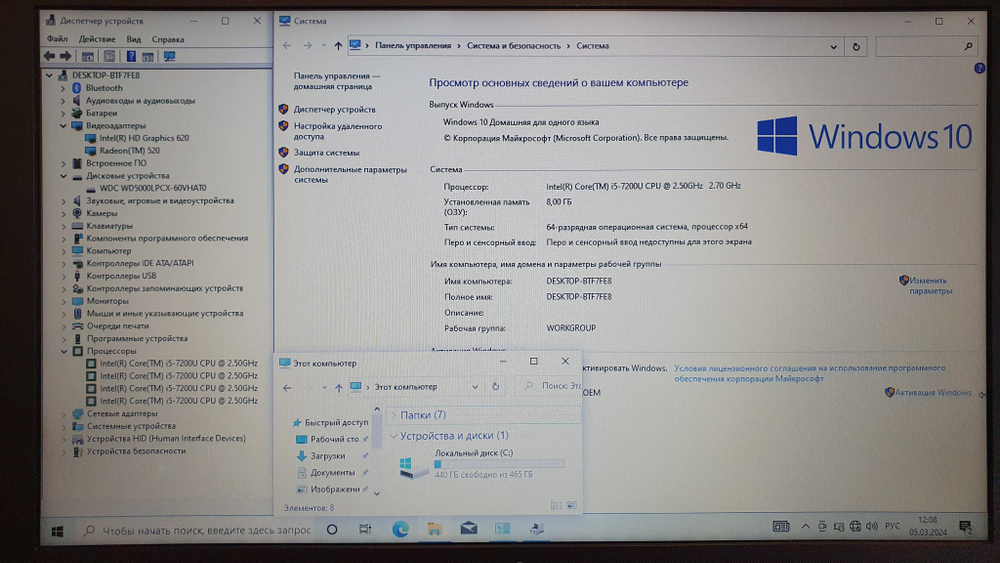
Task: Select Быстрый доступ in Этот компьютер sidebar
Action: [336, 422]
